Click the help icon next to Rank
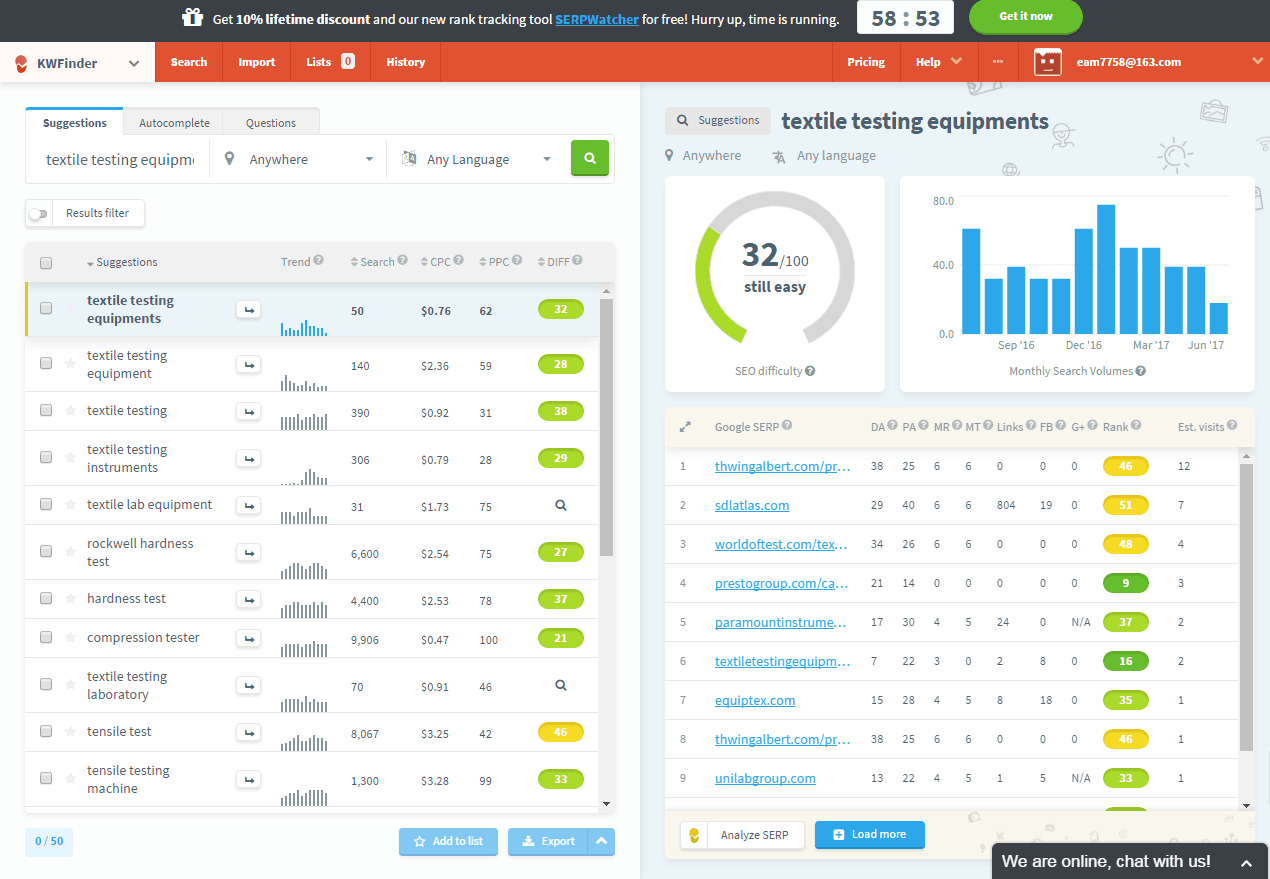This screenshot has width=1270, height=879. pos(1136,426)
